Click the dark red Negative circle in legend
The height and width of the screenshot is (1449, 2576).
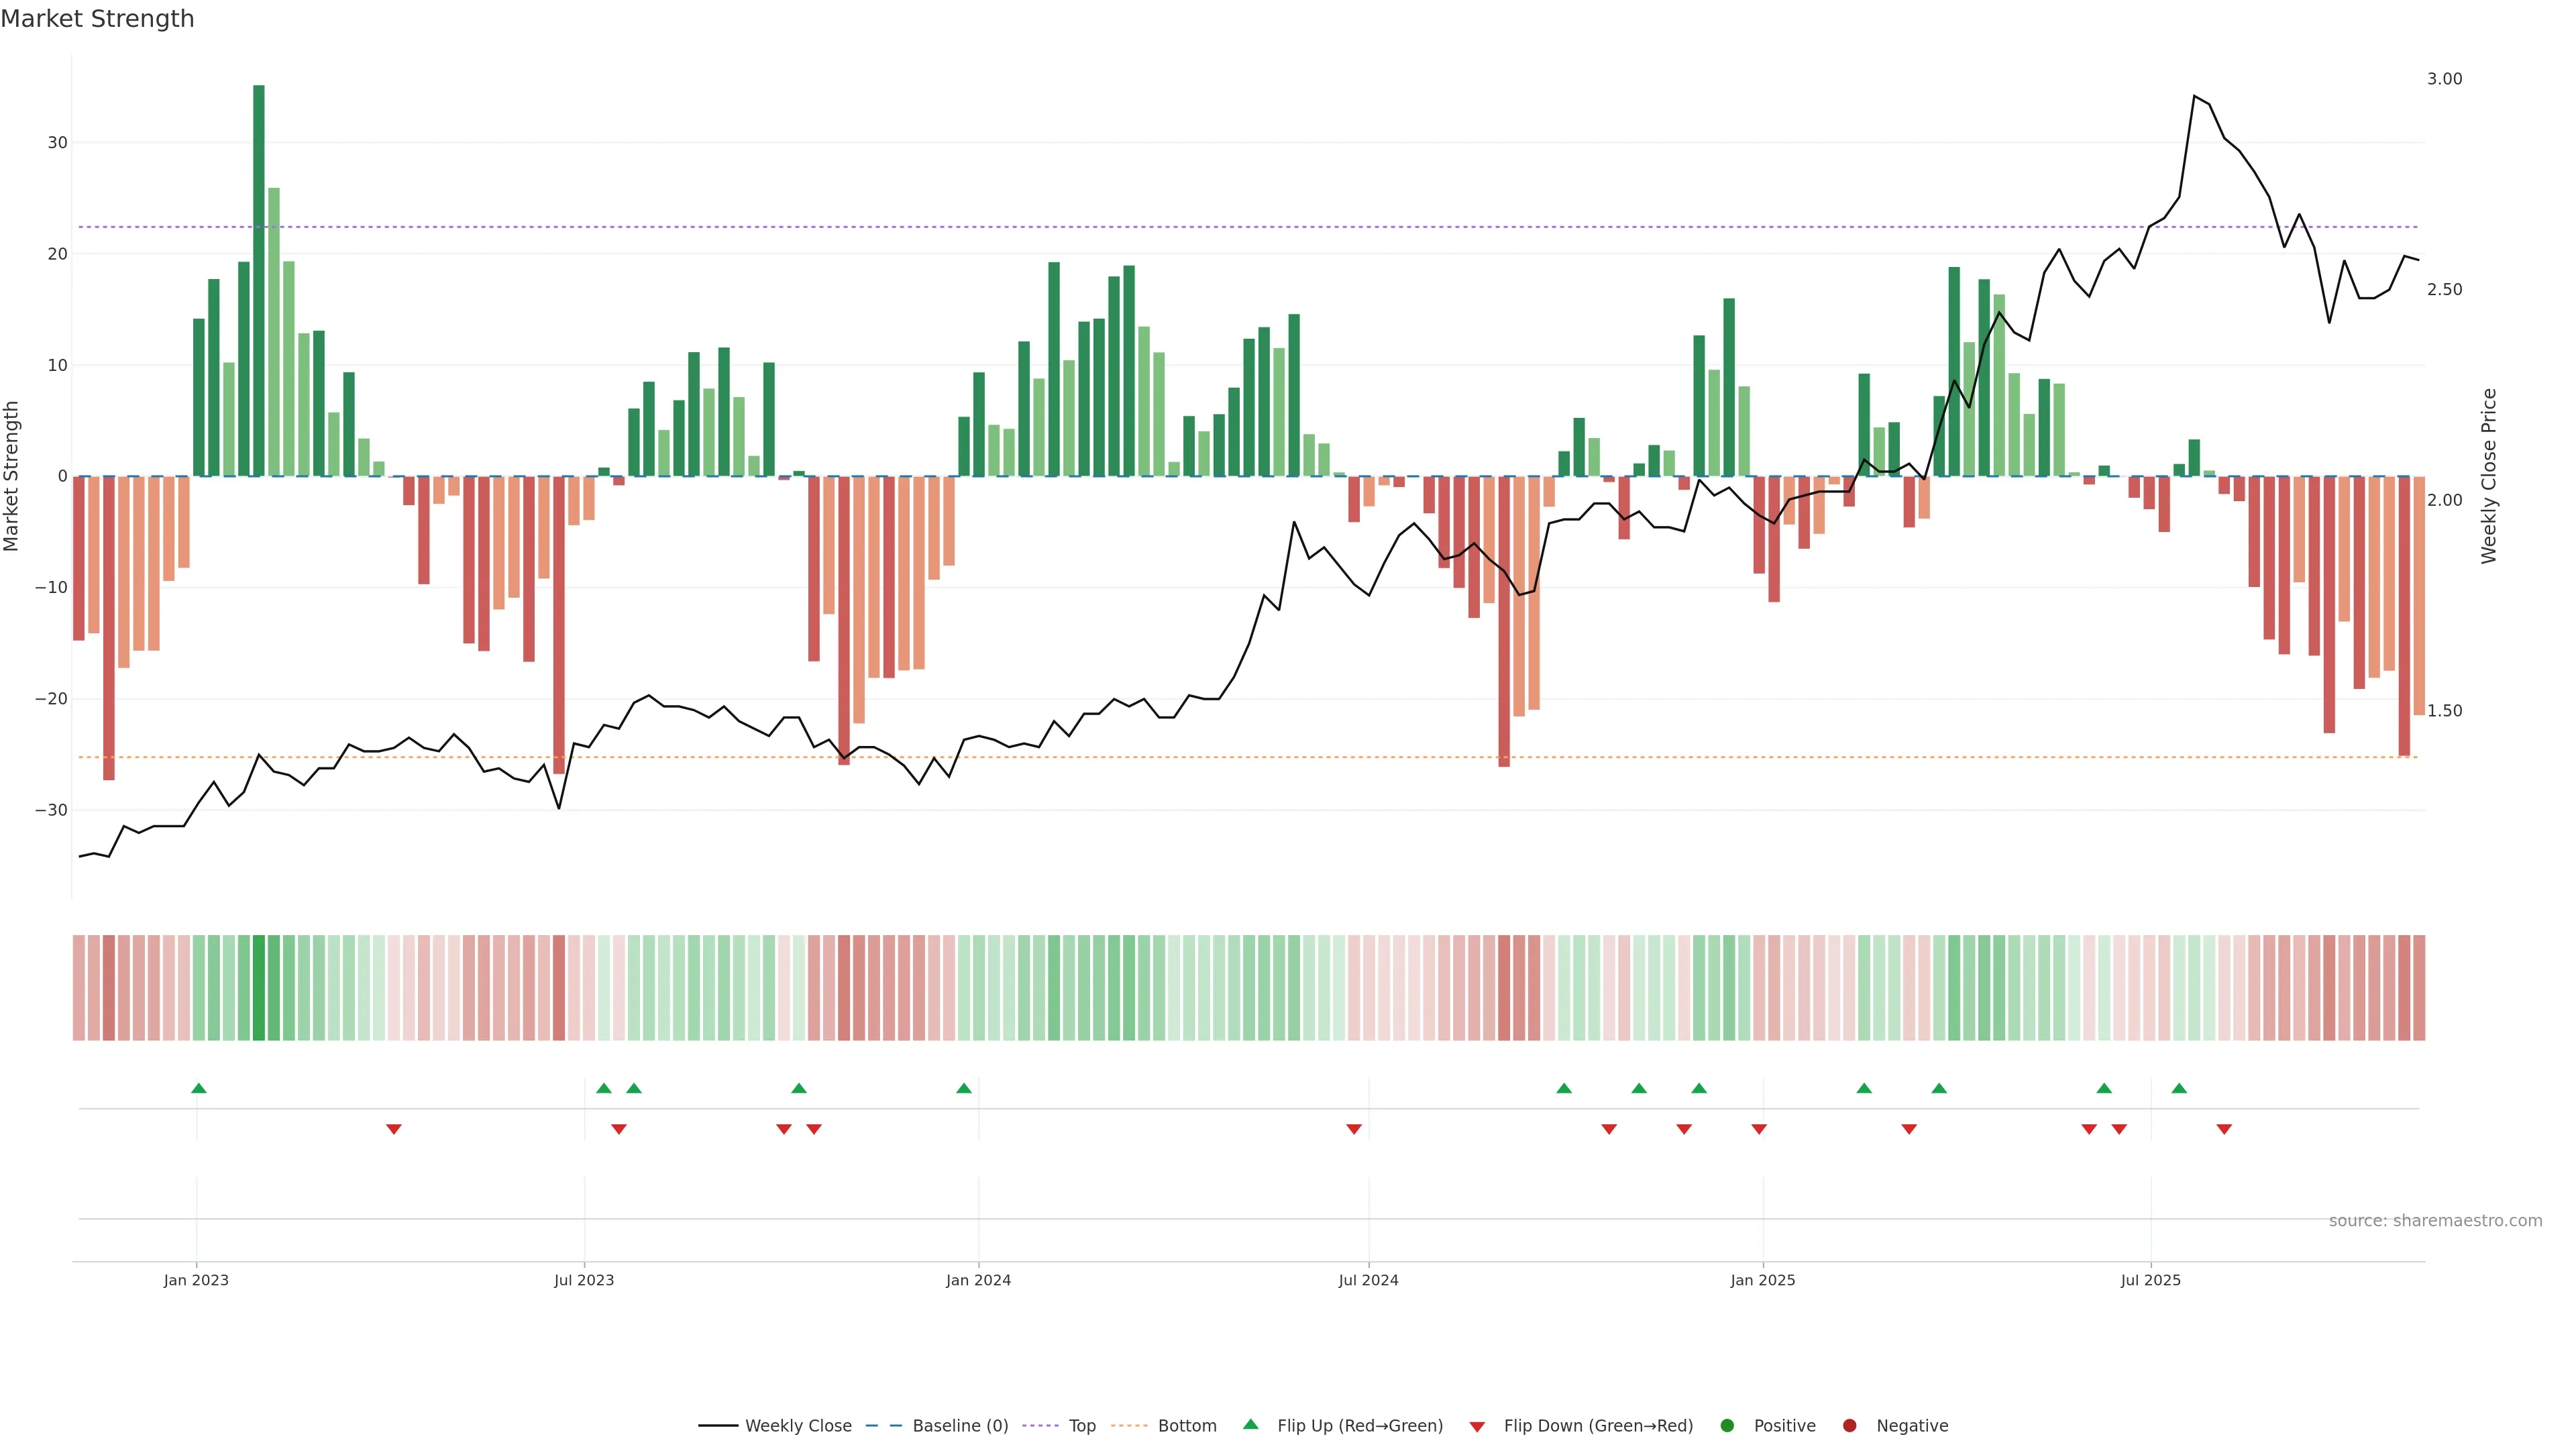point(1849,1425)
